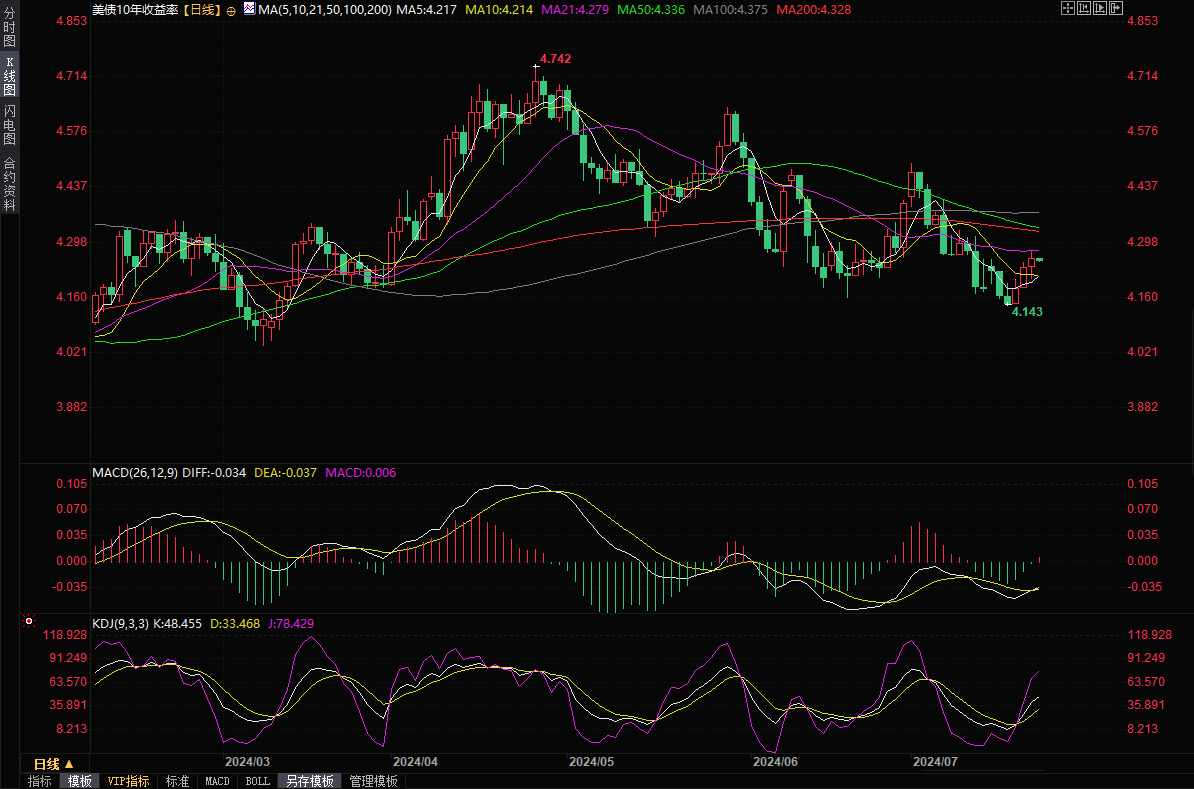Toggle the 模板 bottom tab
The width and height of the screenshot is (1194, 789).
coord(80,781)
